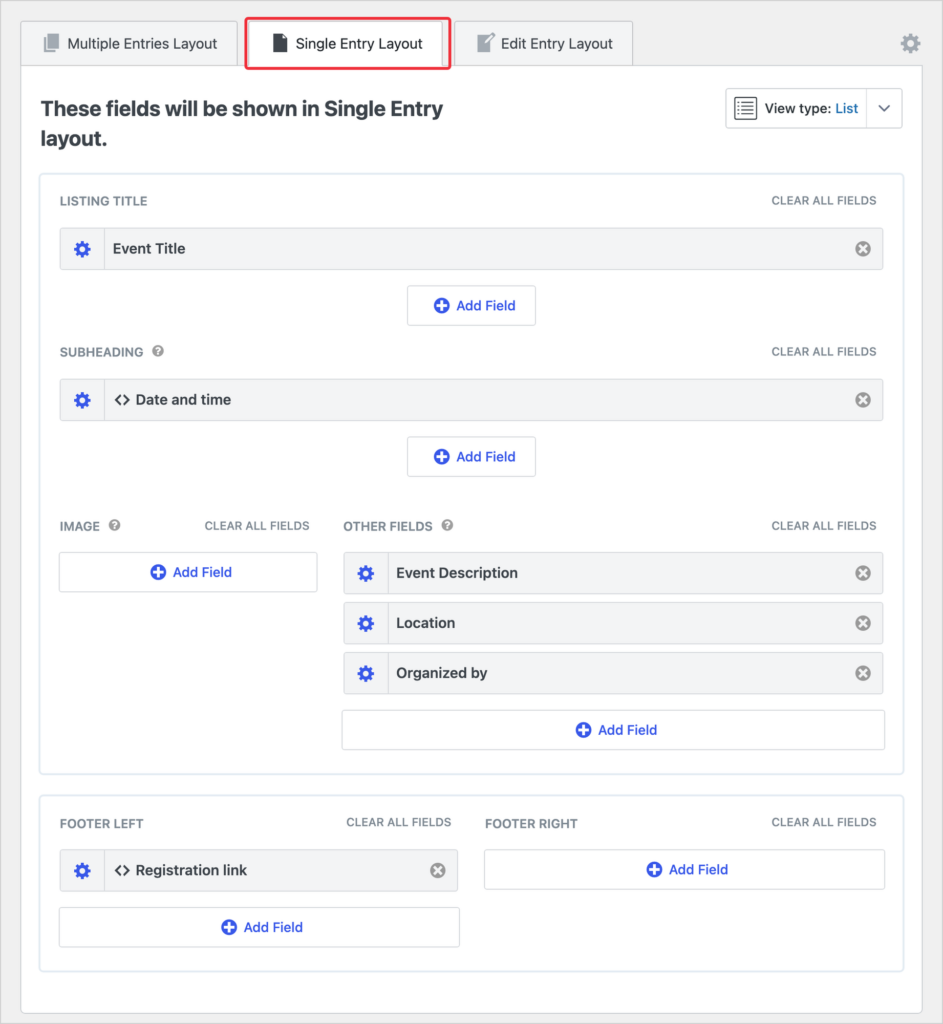Add Field below Organized by
Screen dimensions: 943x1024
[x=613, y=730]
